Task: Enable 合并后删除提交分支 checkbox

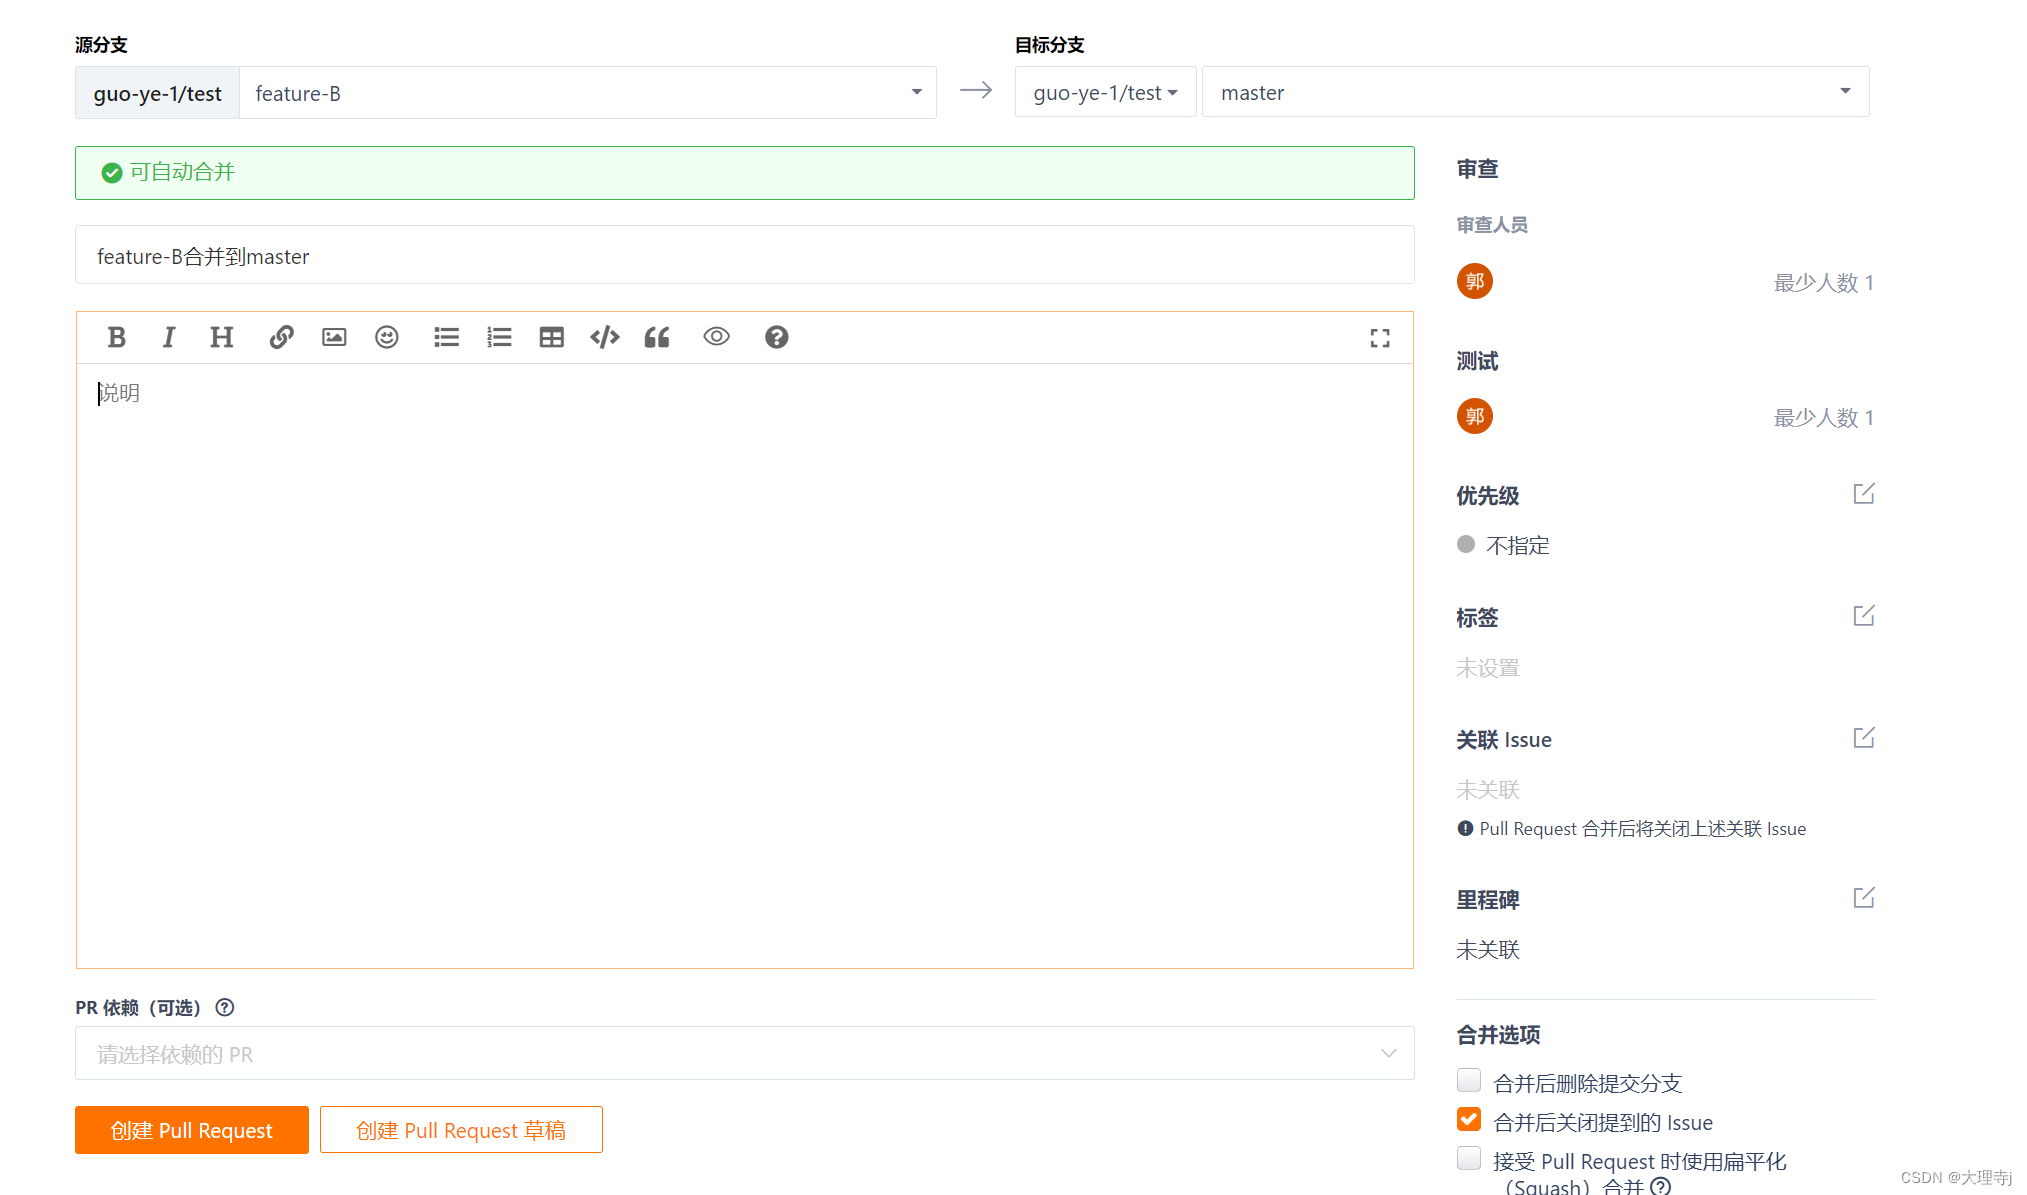Action: (x=1469, y=1081)
